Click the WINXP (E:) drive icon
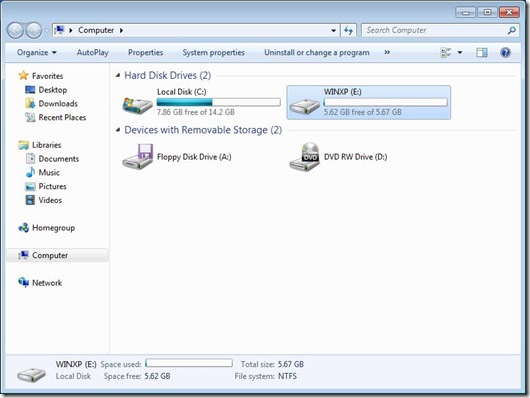The width and height of the screenshot is (530, 398). 304,107
